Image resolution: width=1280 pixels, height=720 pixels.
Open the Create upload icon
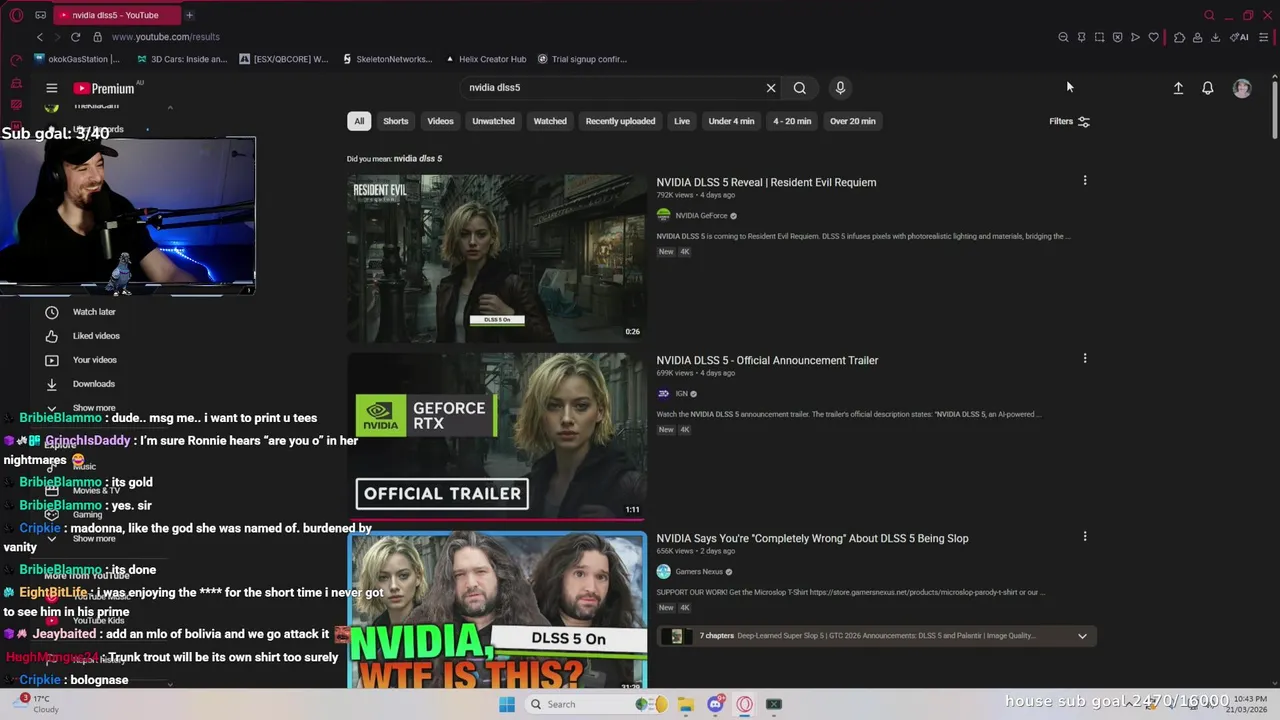tap(1178, 88)
